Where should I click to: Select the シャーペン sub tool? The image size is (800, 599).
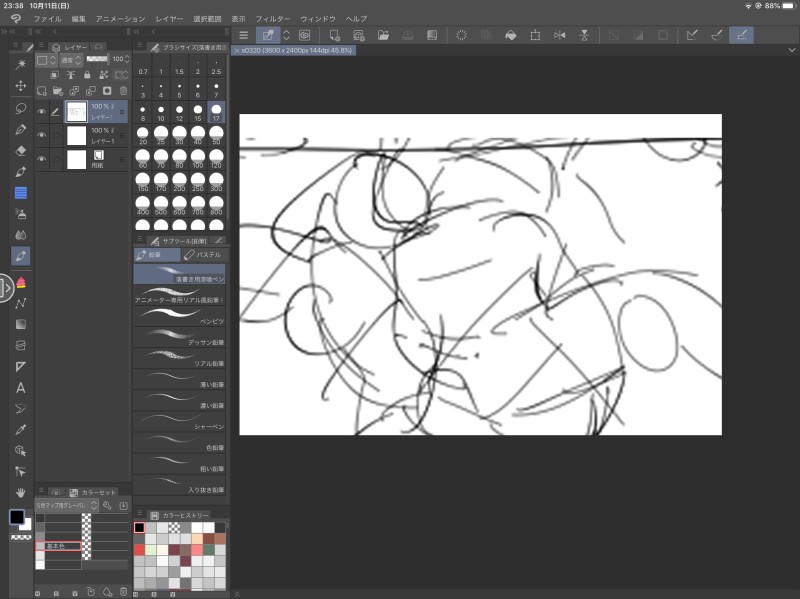coord(179,421)
